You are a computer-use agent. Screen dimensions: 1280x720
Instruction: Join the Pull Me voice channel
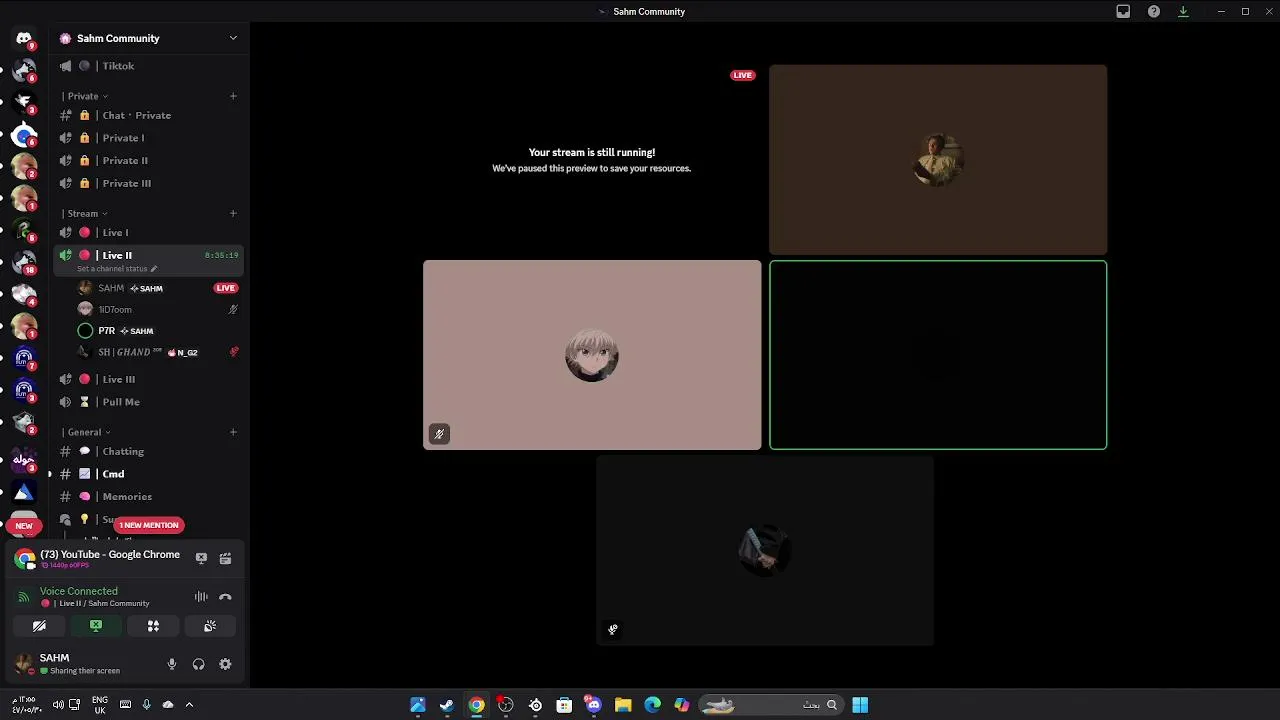[x=149, y=402]
